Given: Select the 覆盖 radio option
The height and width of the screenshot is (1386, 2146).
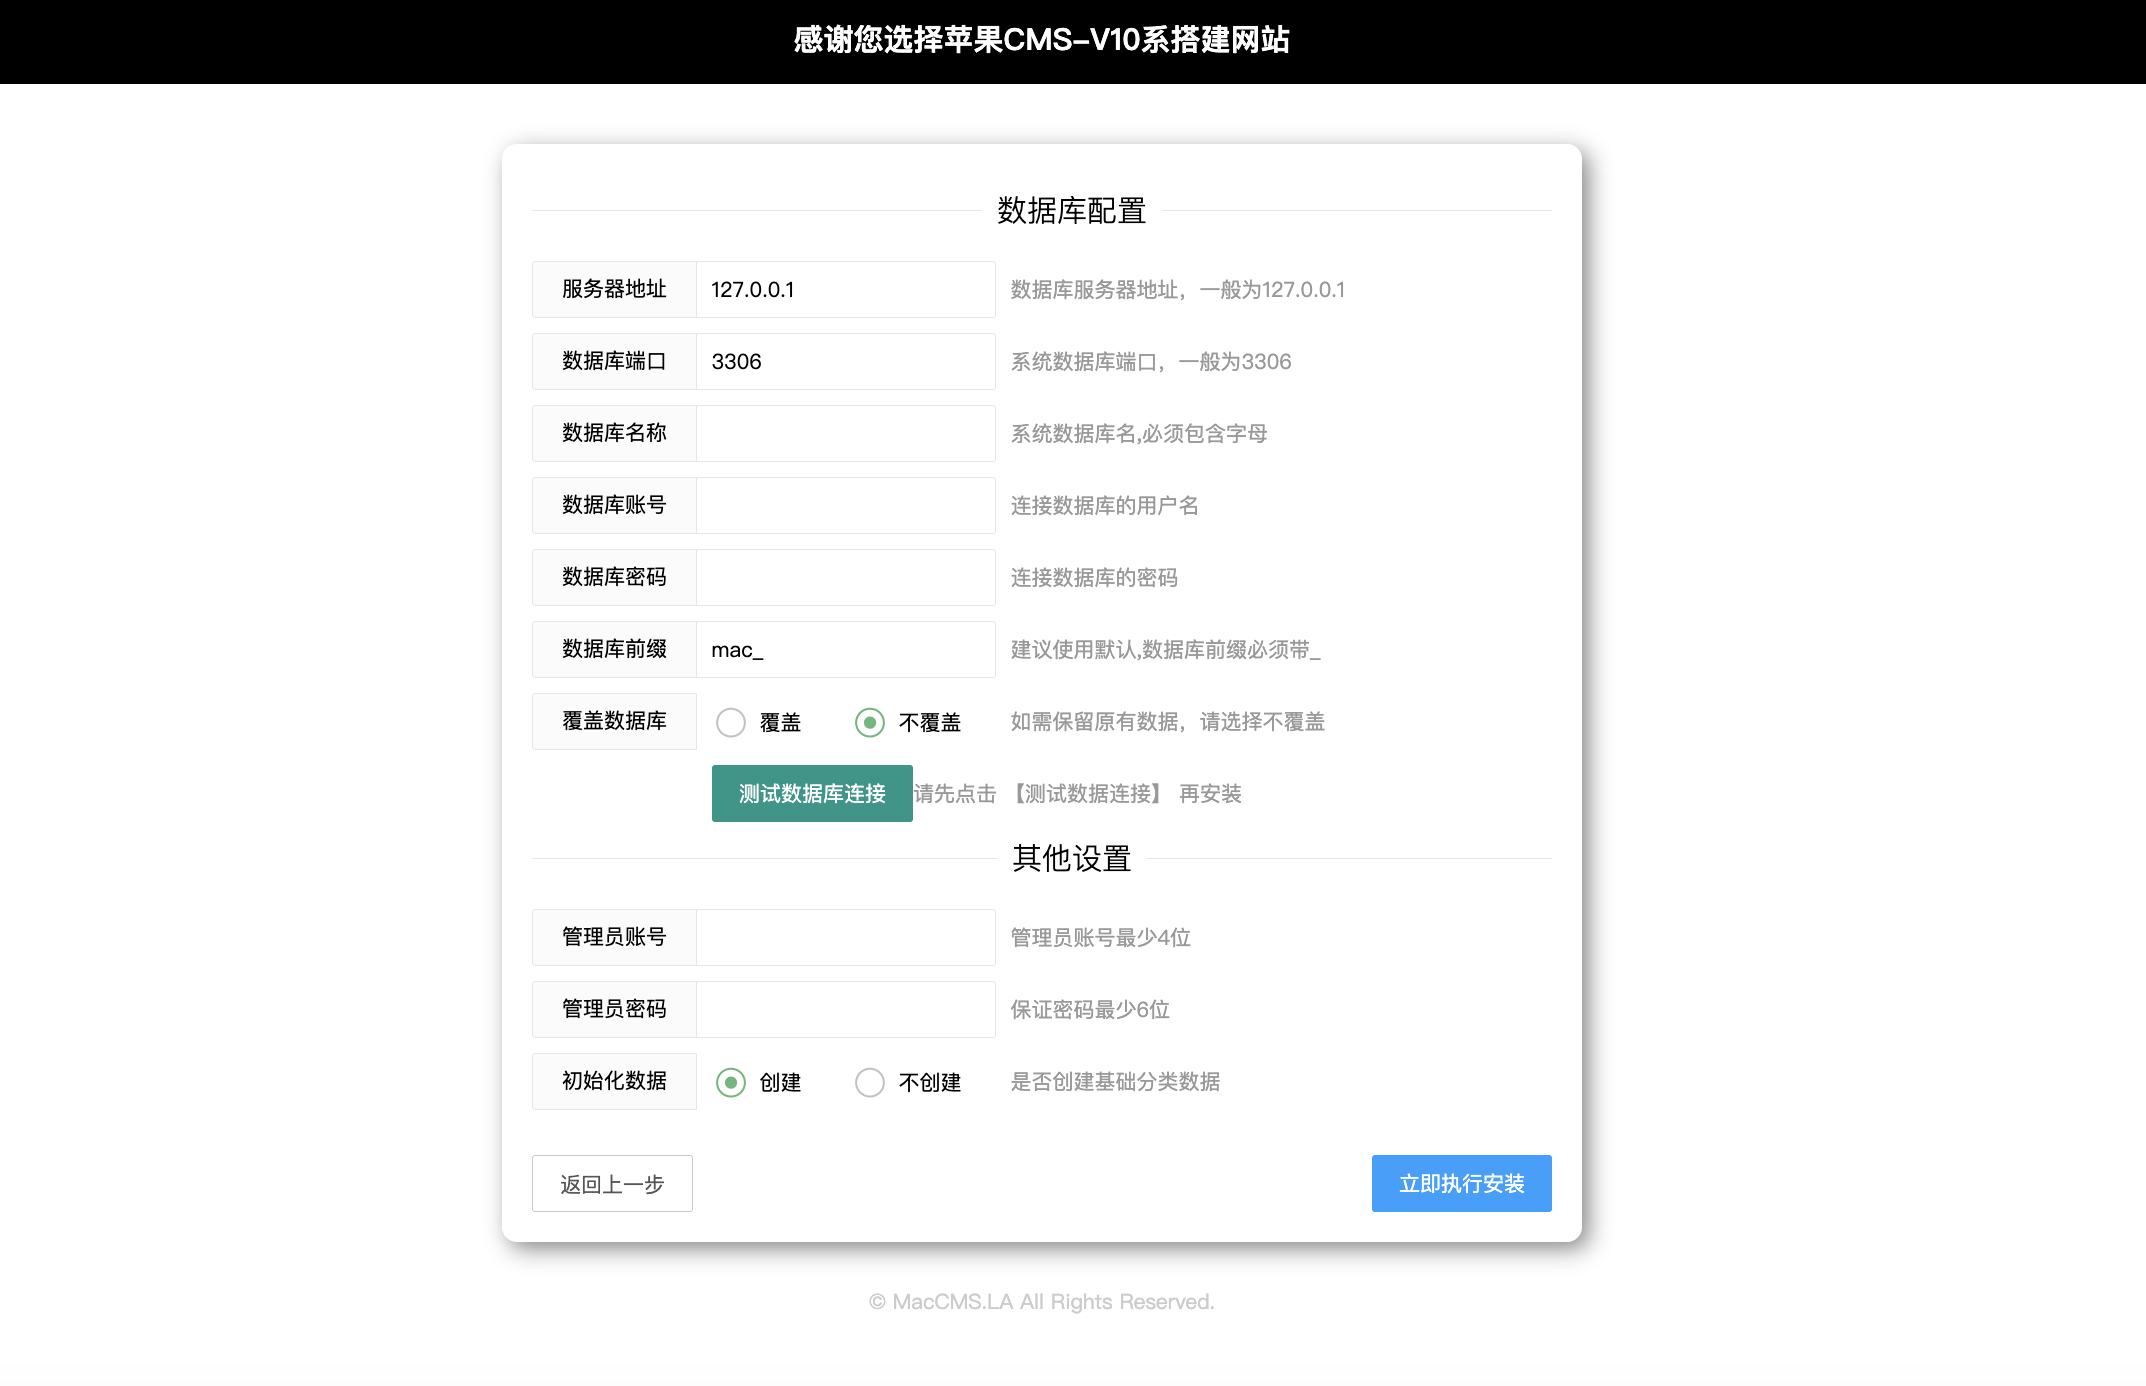Looking at the screenshot, I should pyautogui.click(x=731, y=722).
